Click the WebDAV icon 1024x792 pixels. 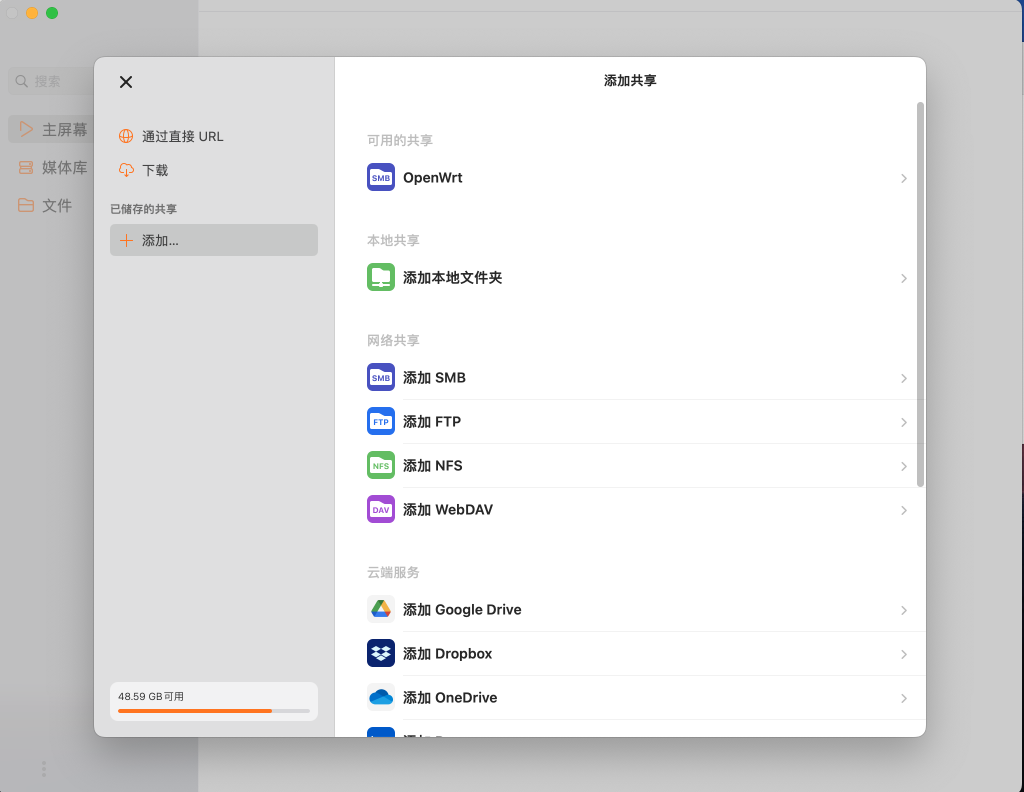(x=380, y=509)
